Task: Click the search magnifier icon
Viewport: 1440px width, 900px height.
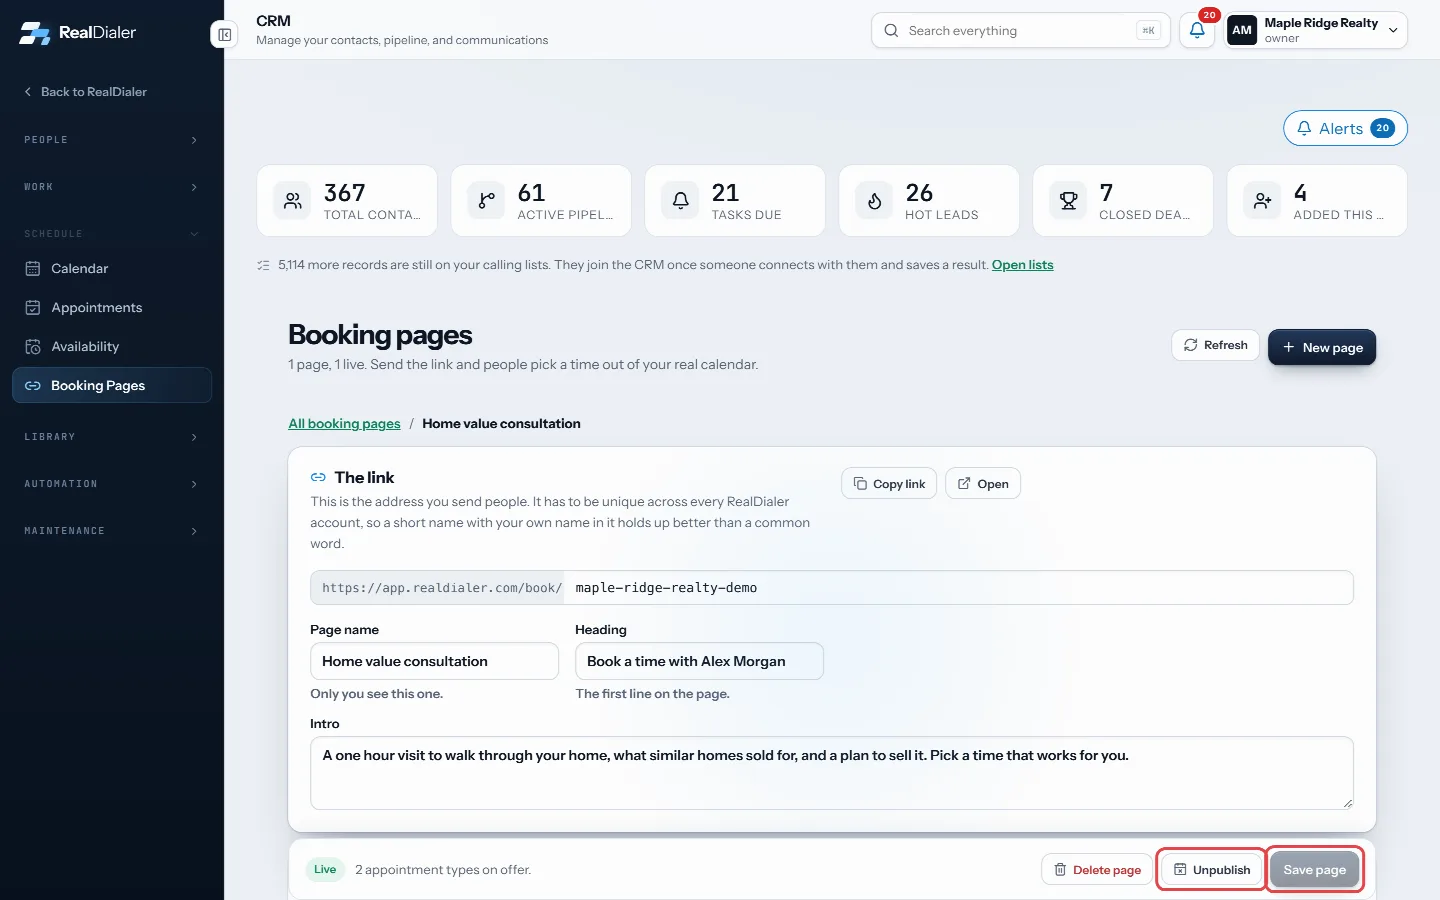Action: (891, 31)
